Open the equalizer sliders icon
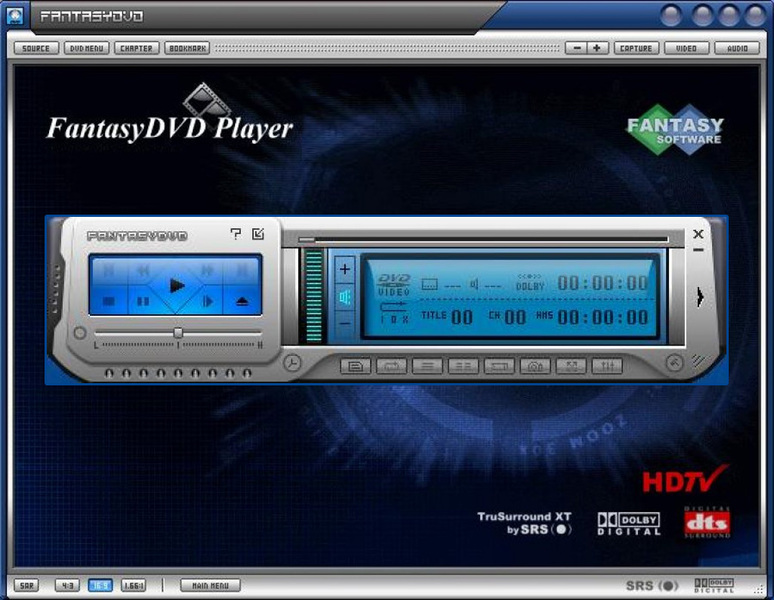 [x=607, y=366]
